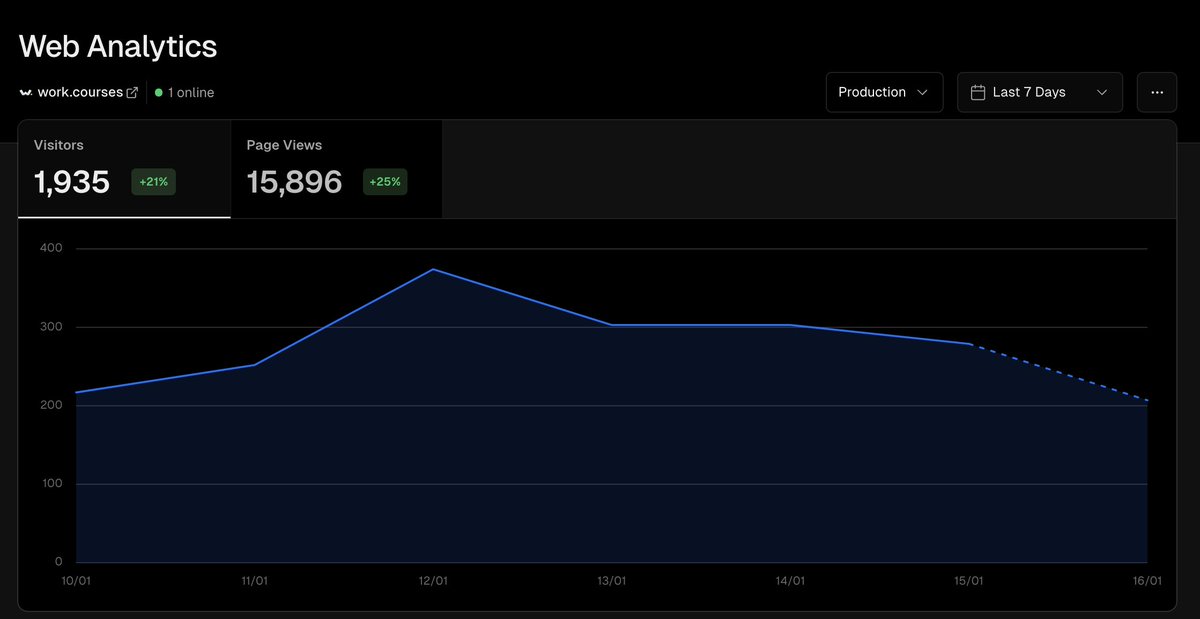
Task: Open the Last 7 Days range dropdown
Action: (1039, 92)
